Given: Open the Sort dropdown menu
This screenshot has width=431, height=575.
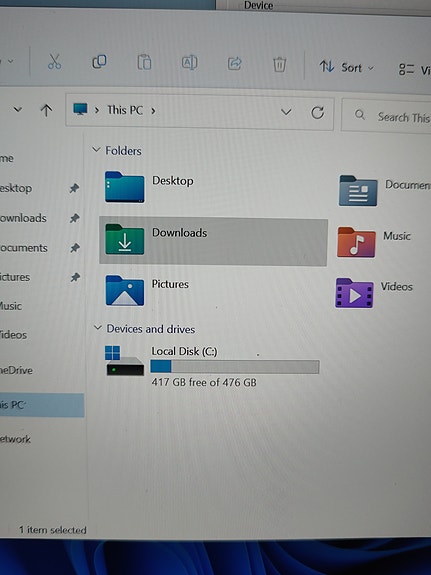Looking at the screenshot, I should (347, 67).
